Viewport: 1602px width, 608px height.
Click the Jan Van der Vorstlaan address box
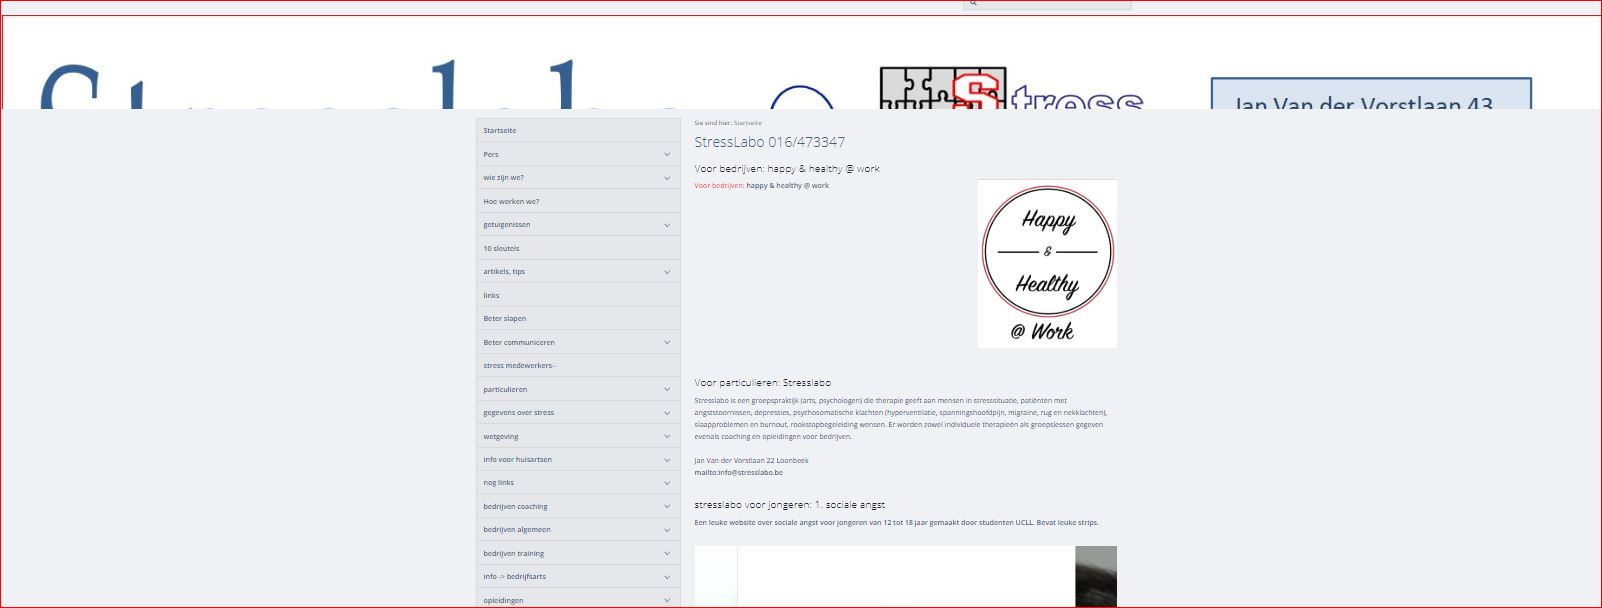coord(1370,94)
